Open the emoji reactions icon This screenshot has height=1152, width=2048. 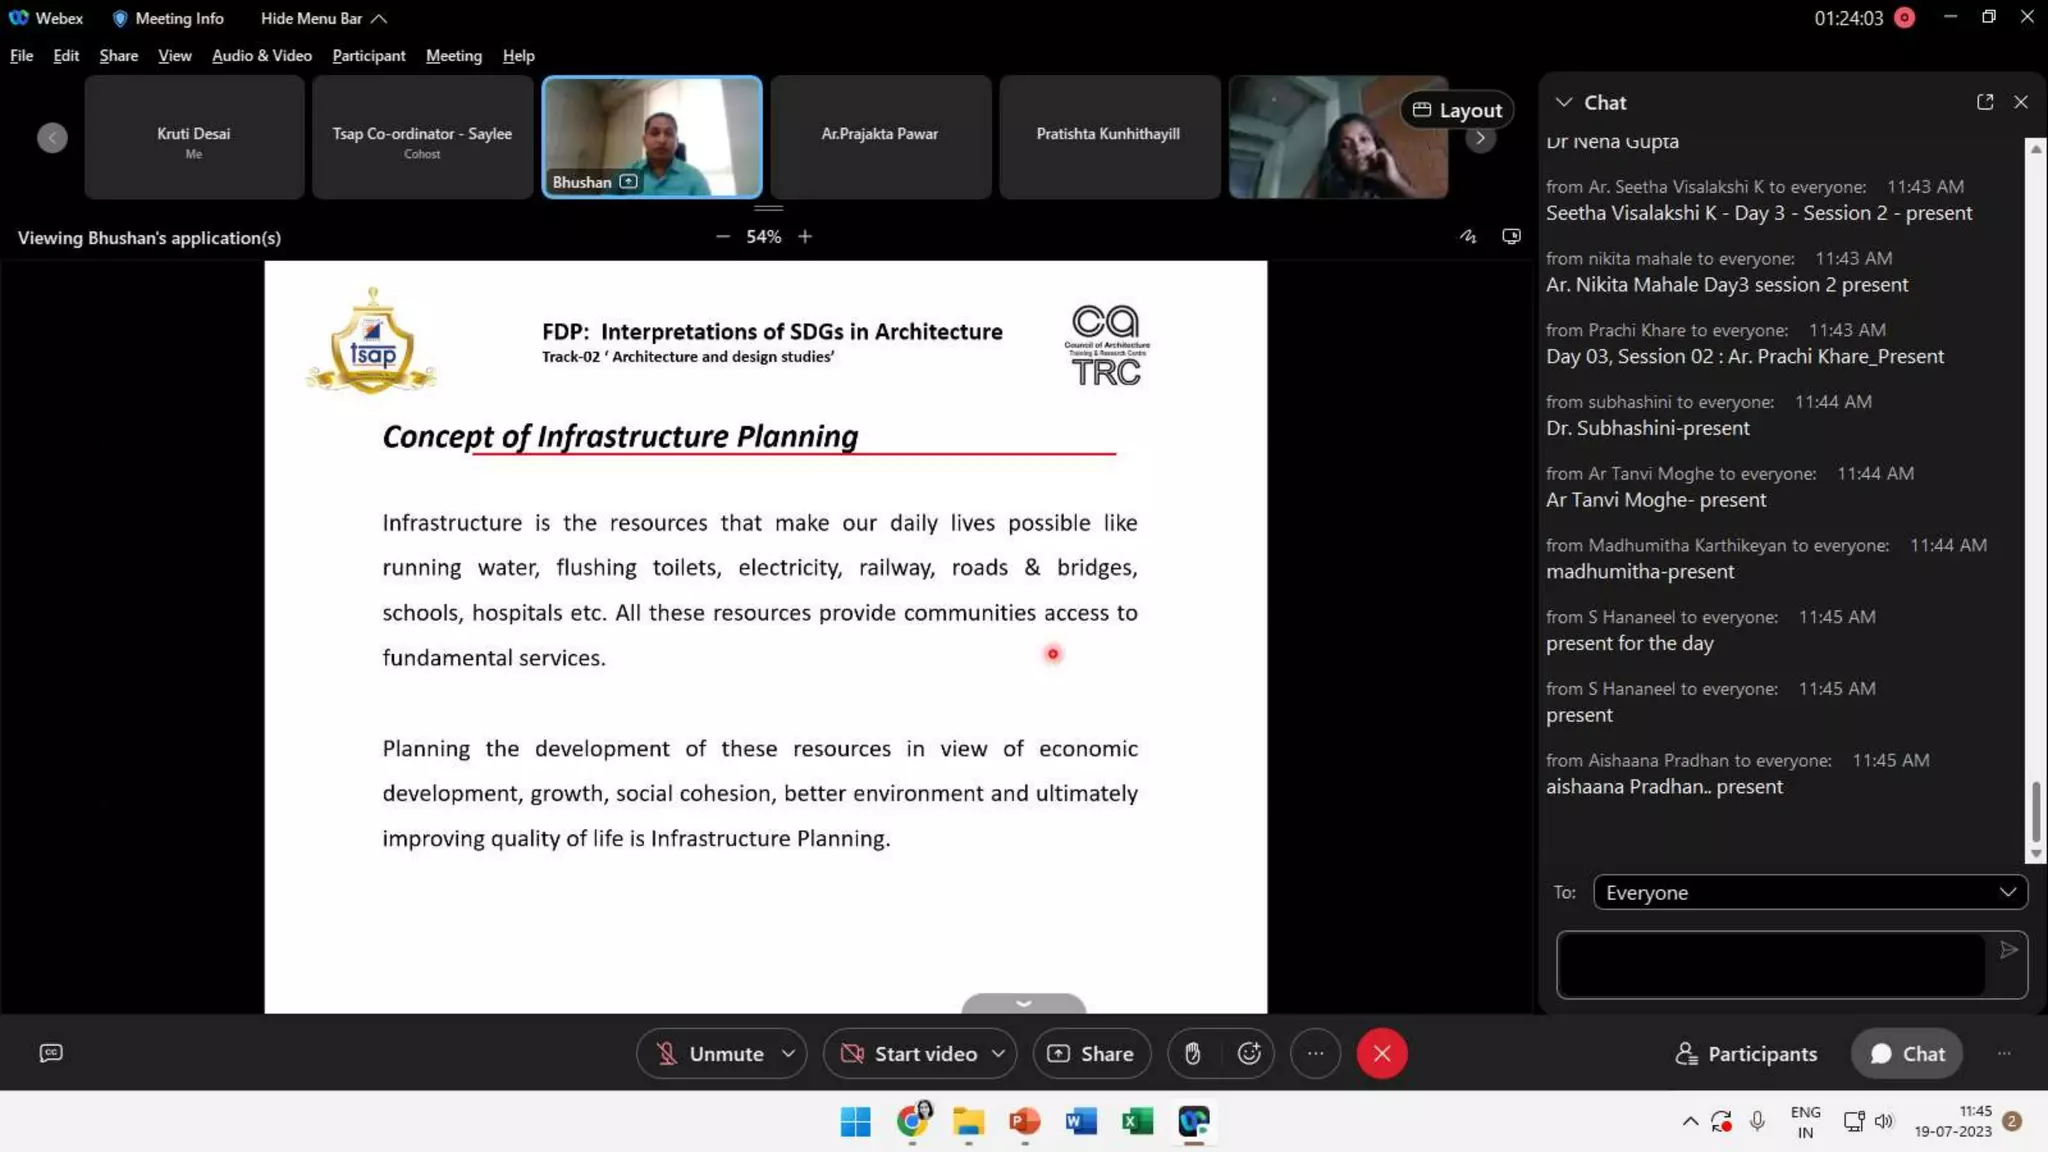1249,1053
